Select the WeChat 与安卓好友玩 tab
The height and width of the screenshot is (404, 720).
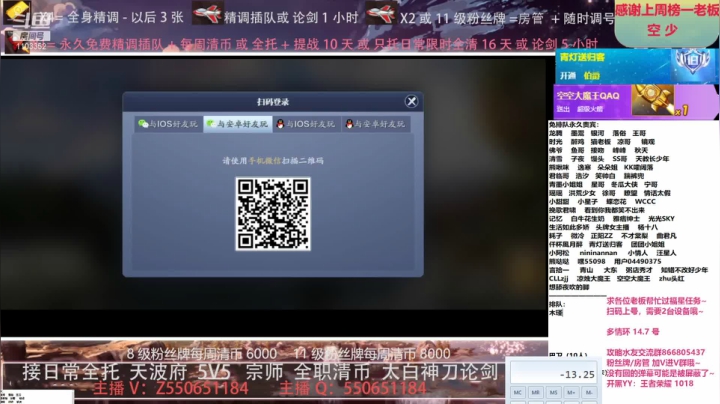(238, 124)
